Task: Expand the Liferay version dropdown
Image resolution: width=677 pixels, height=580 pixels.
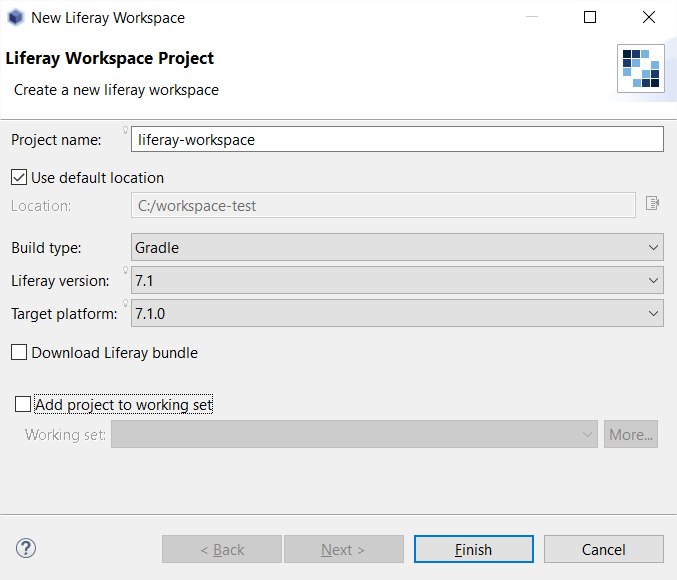Action: [397, 281]
